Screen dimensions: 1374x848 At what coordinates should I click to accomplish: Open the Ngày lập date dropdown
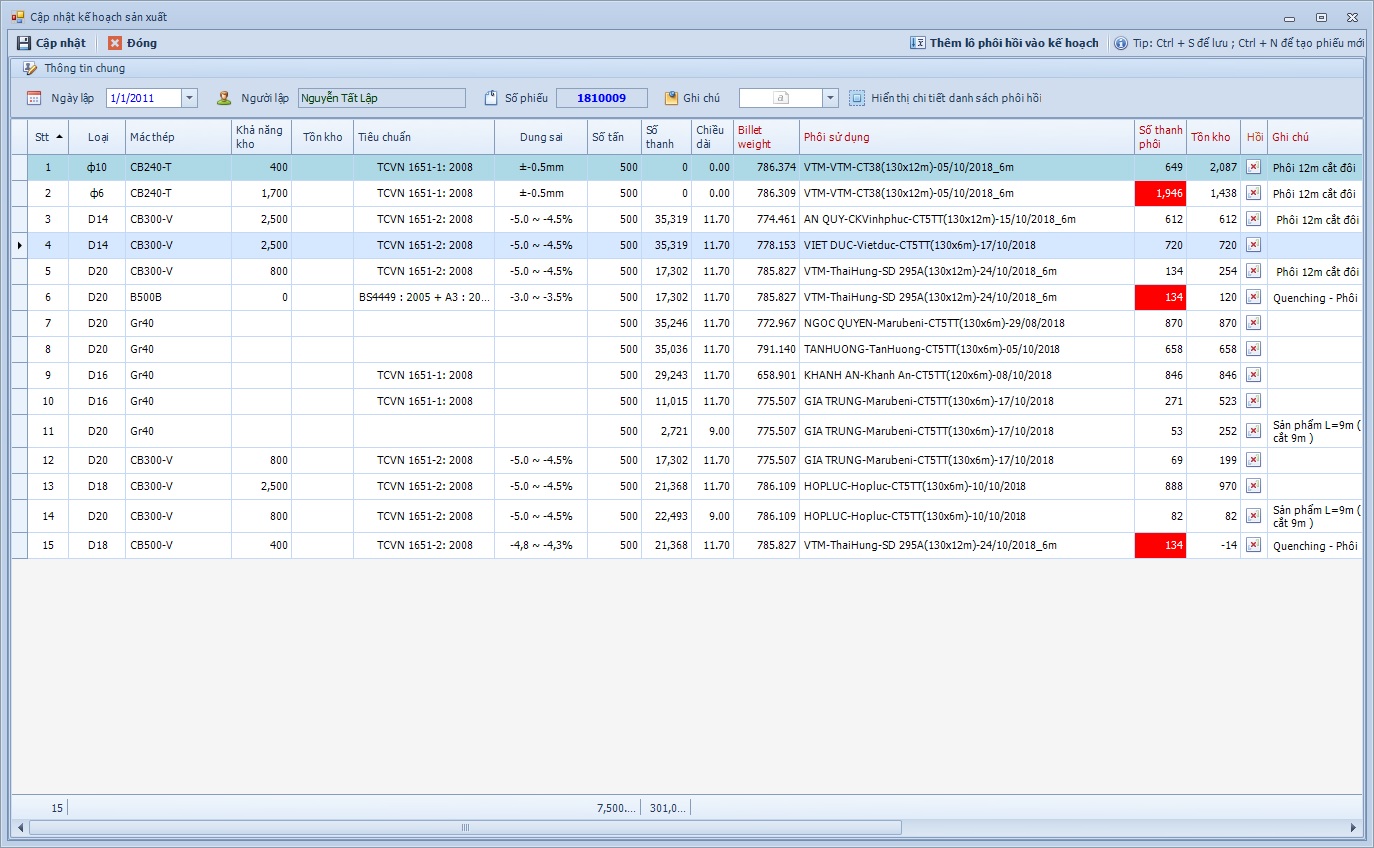coord(189,98)
